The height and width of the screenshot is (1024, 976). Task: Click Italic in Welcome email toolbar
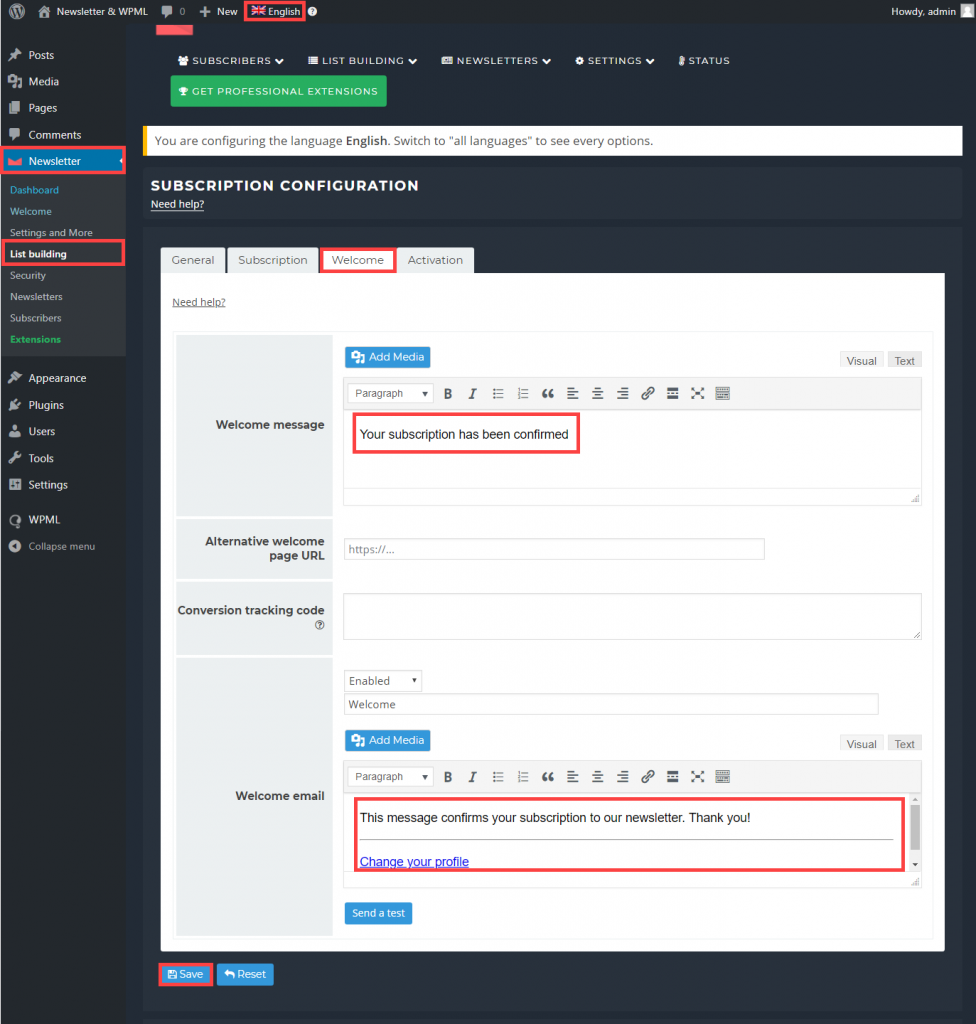472,776
